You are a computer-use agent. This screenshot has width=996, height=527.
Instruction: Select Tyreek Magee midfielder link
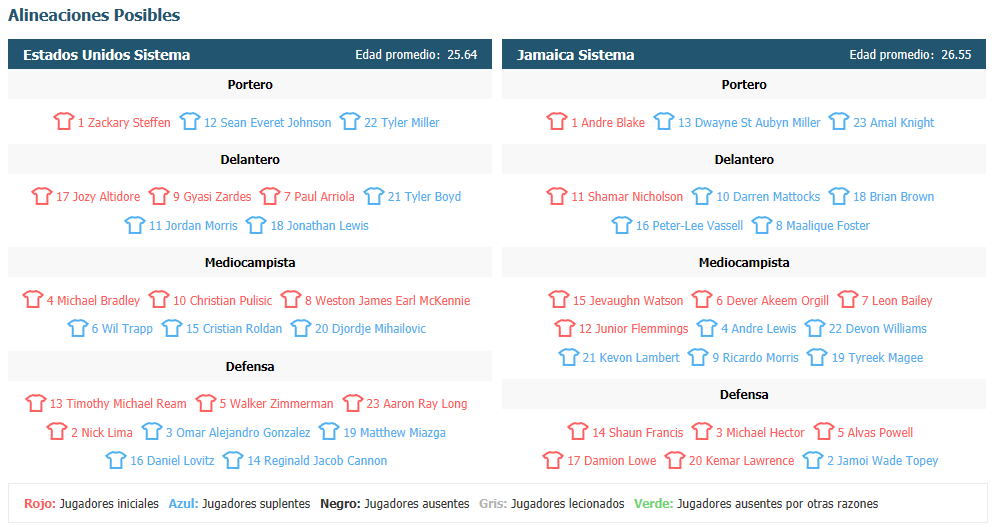click(877, 357)
